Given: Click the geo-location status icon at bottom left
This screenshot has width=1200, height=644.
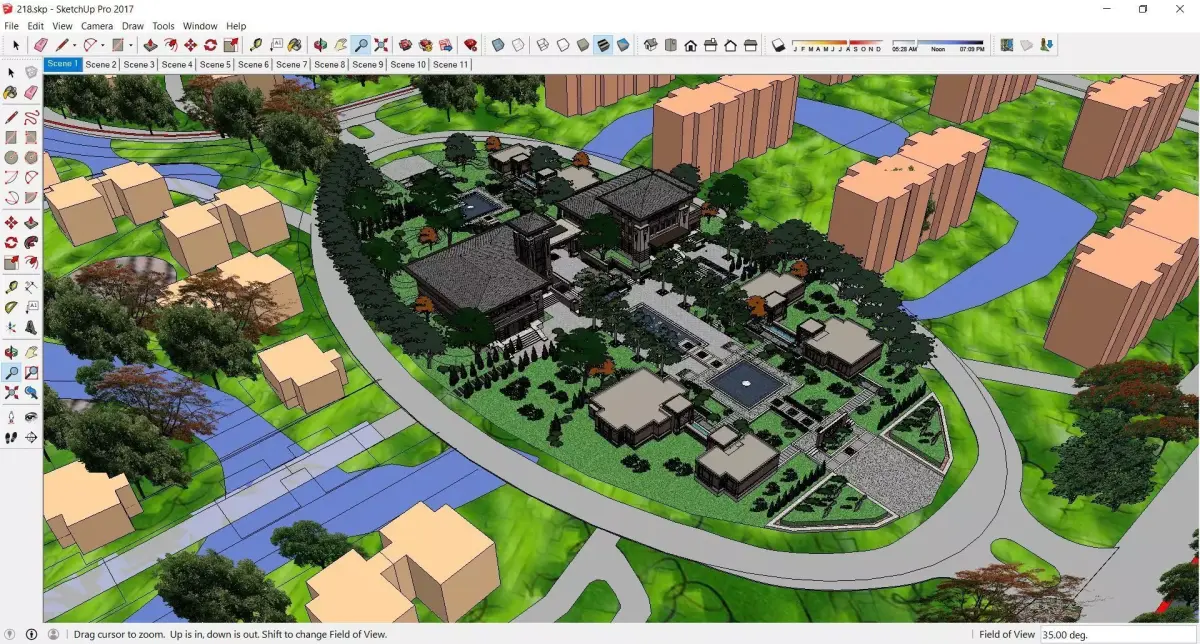Looking at the screenshot, I should click(x=12, y=634).
